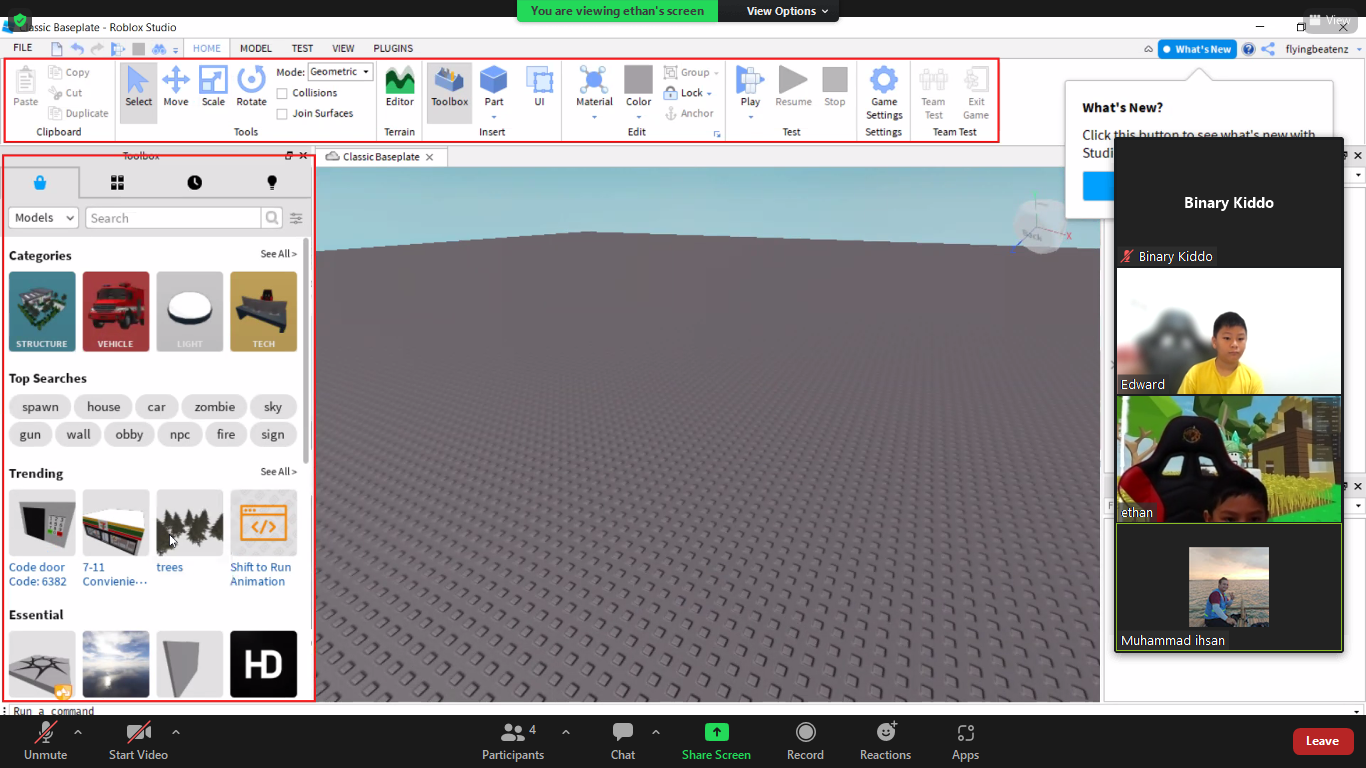Switch to the TEST ribbon tab
Viewport: 1366px width, 768px height.
pyautogui.click(x=302, y=48)
